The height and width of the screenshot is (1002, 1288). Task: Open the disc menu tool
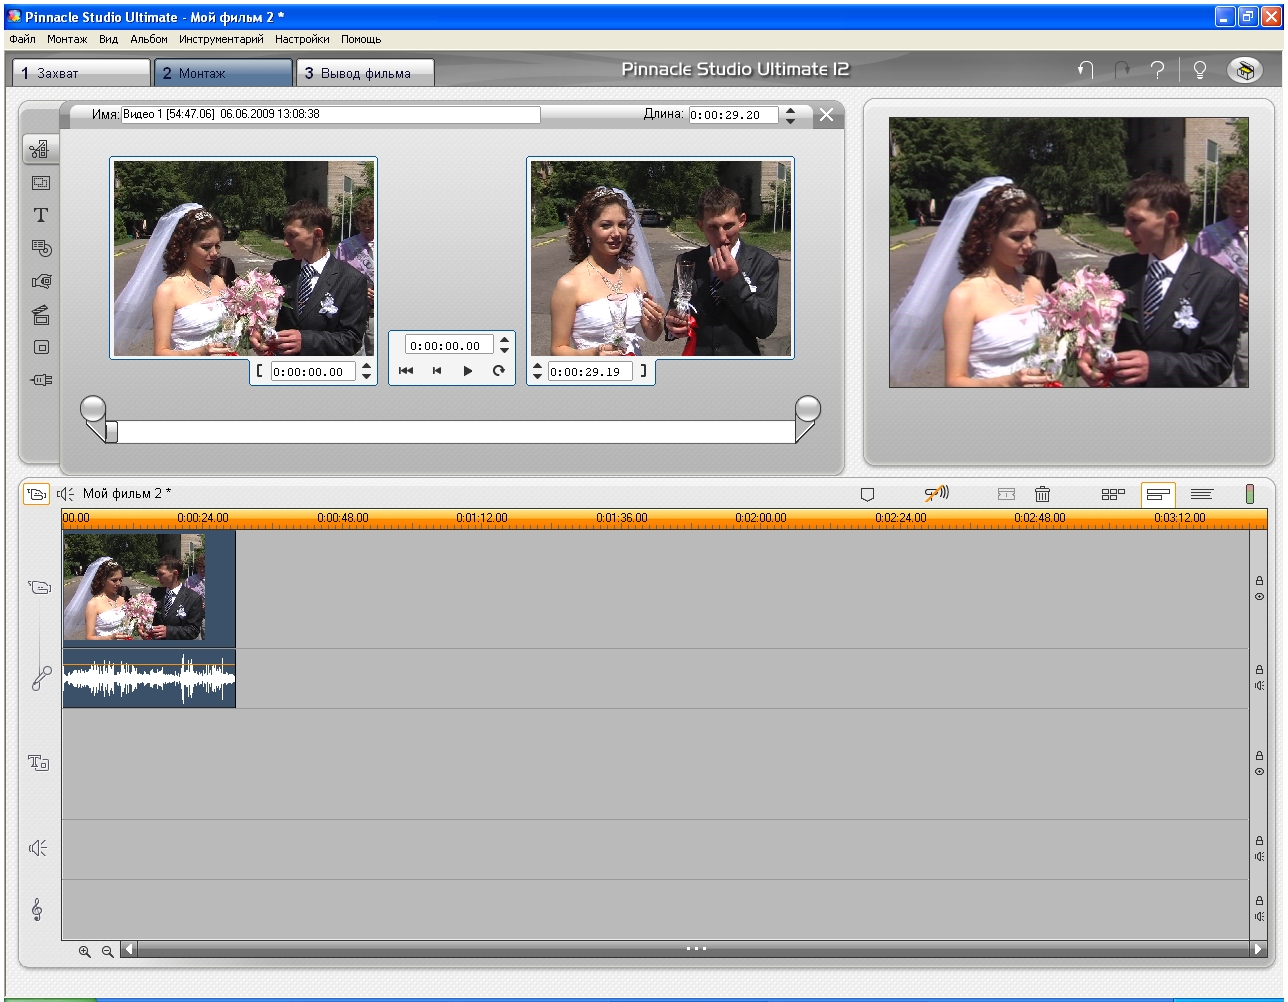tap(41, 248)
